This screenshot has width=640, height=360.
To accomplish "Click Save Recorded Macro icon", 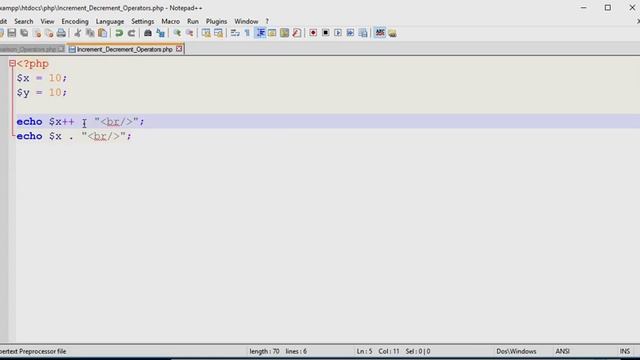I will (363, 33).
